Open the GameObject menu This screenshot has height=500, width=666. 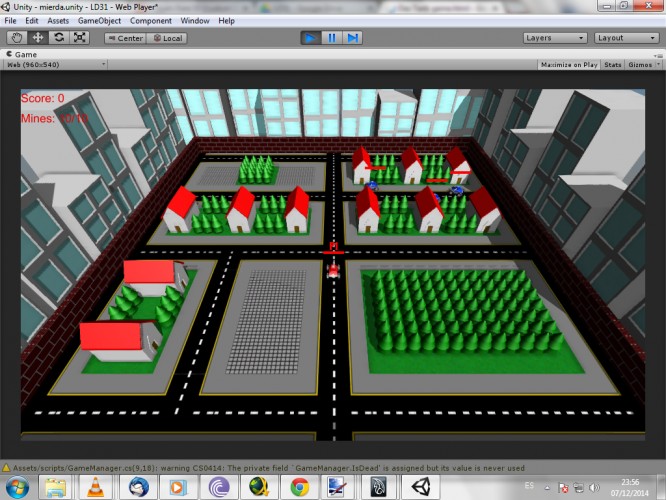tap(99, 21)
